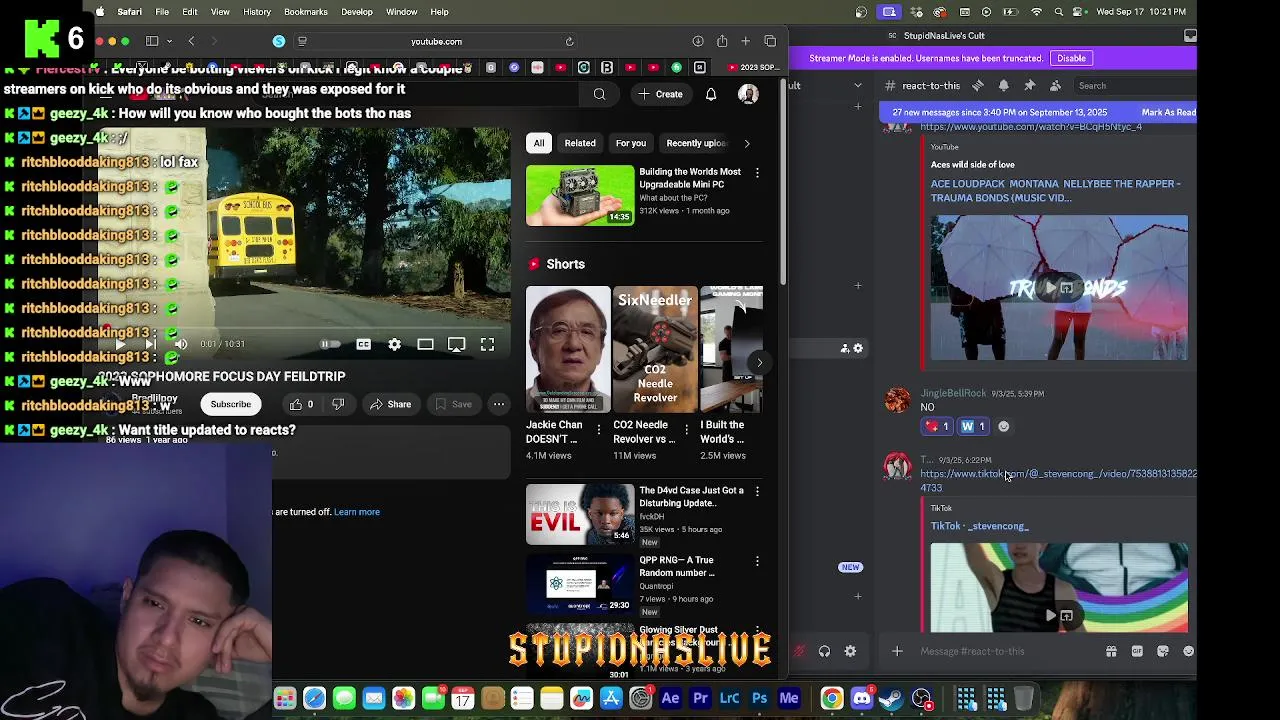Open YouTube player settings gear
Viewport: 1280px width, 720px height.
coord(394,344)
